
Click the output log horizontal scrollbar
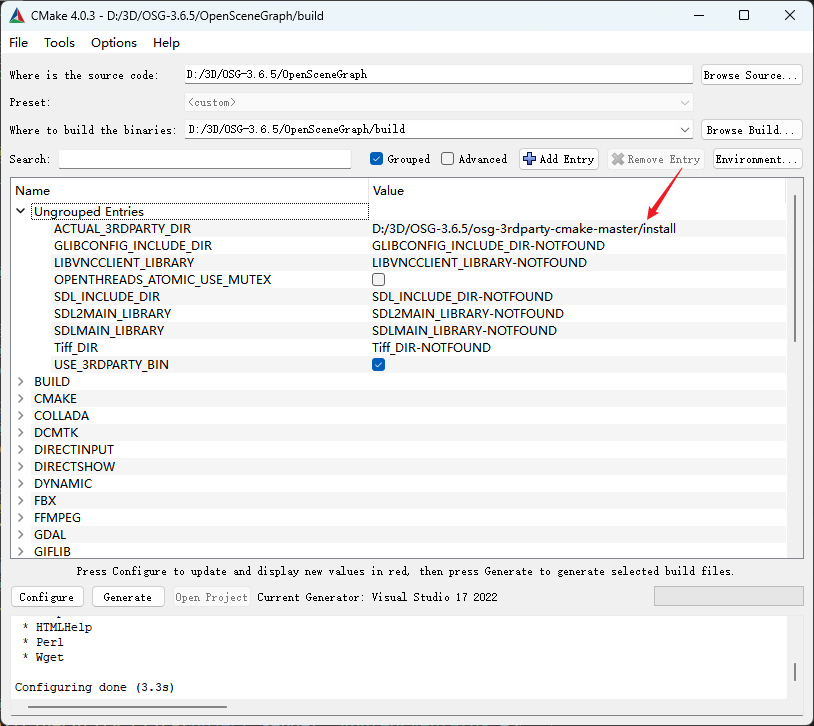point(127,706)
